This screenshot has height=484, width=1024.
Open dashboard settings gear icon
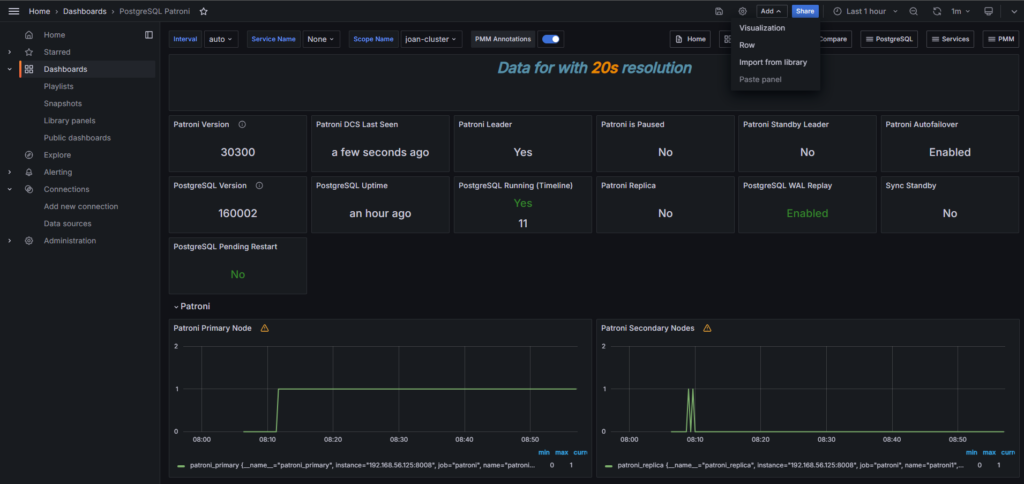pos(743,11)
